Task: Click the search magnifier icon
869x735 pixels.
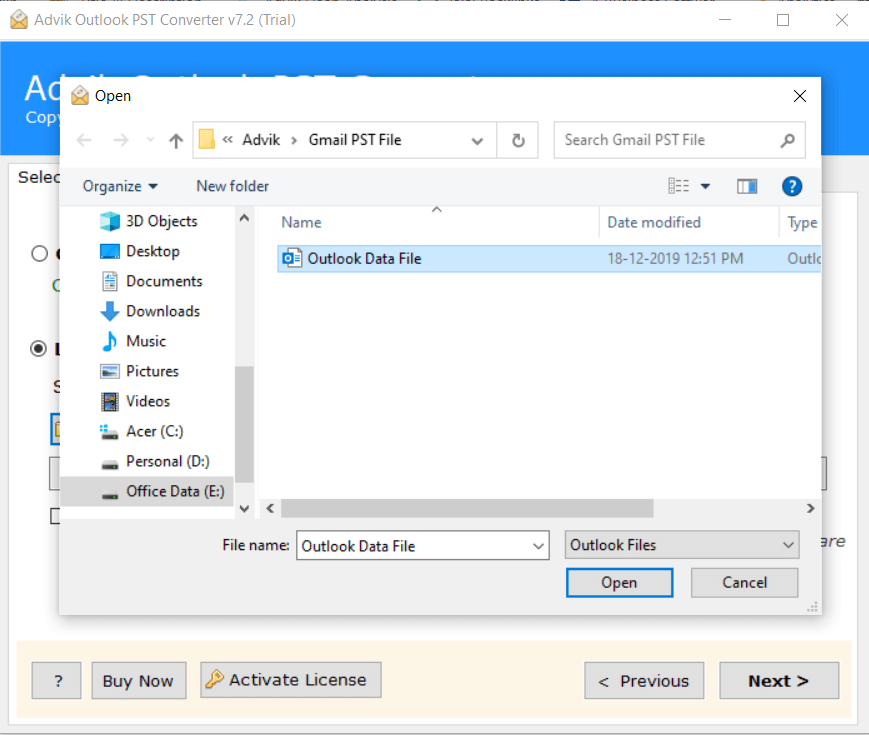Action: (x=788, y=141)
